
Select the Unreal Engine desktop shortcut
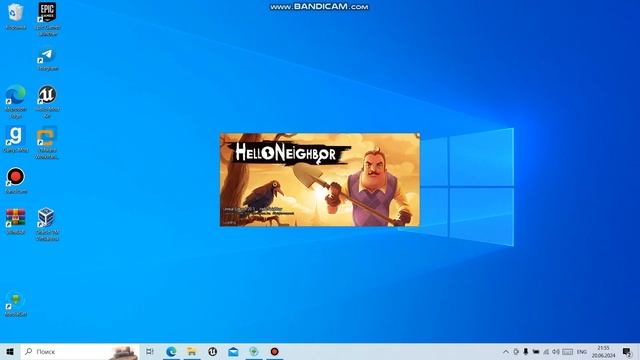pyautogui.click(x=47, y=101)
